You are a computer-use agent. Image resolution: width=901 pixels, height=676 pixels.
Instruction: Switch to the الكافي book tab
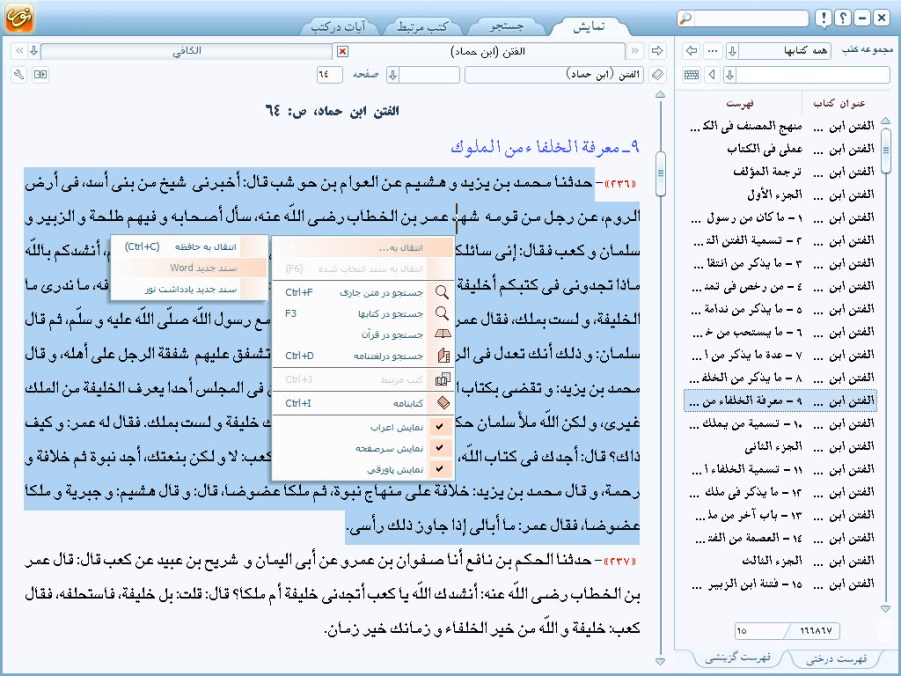187,51
